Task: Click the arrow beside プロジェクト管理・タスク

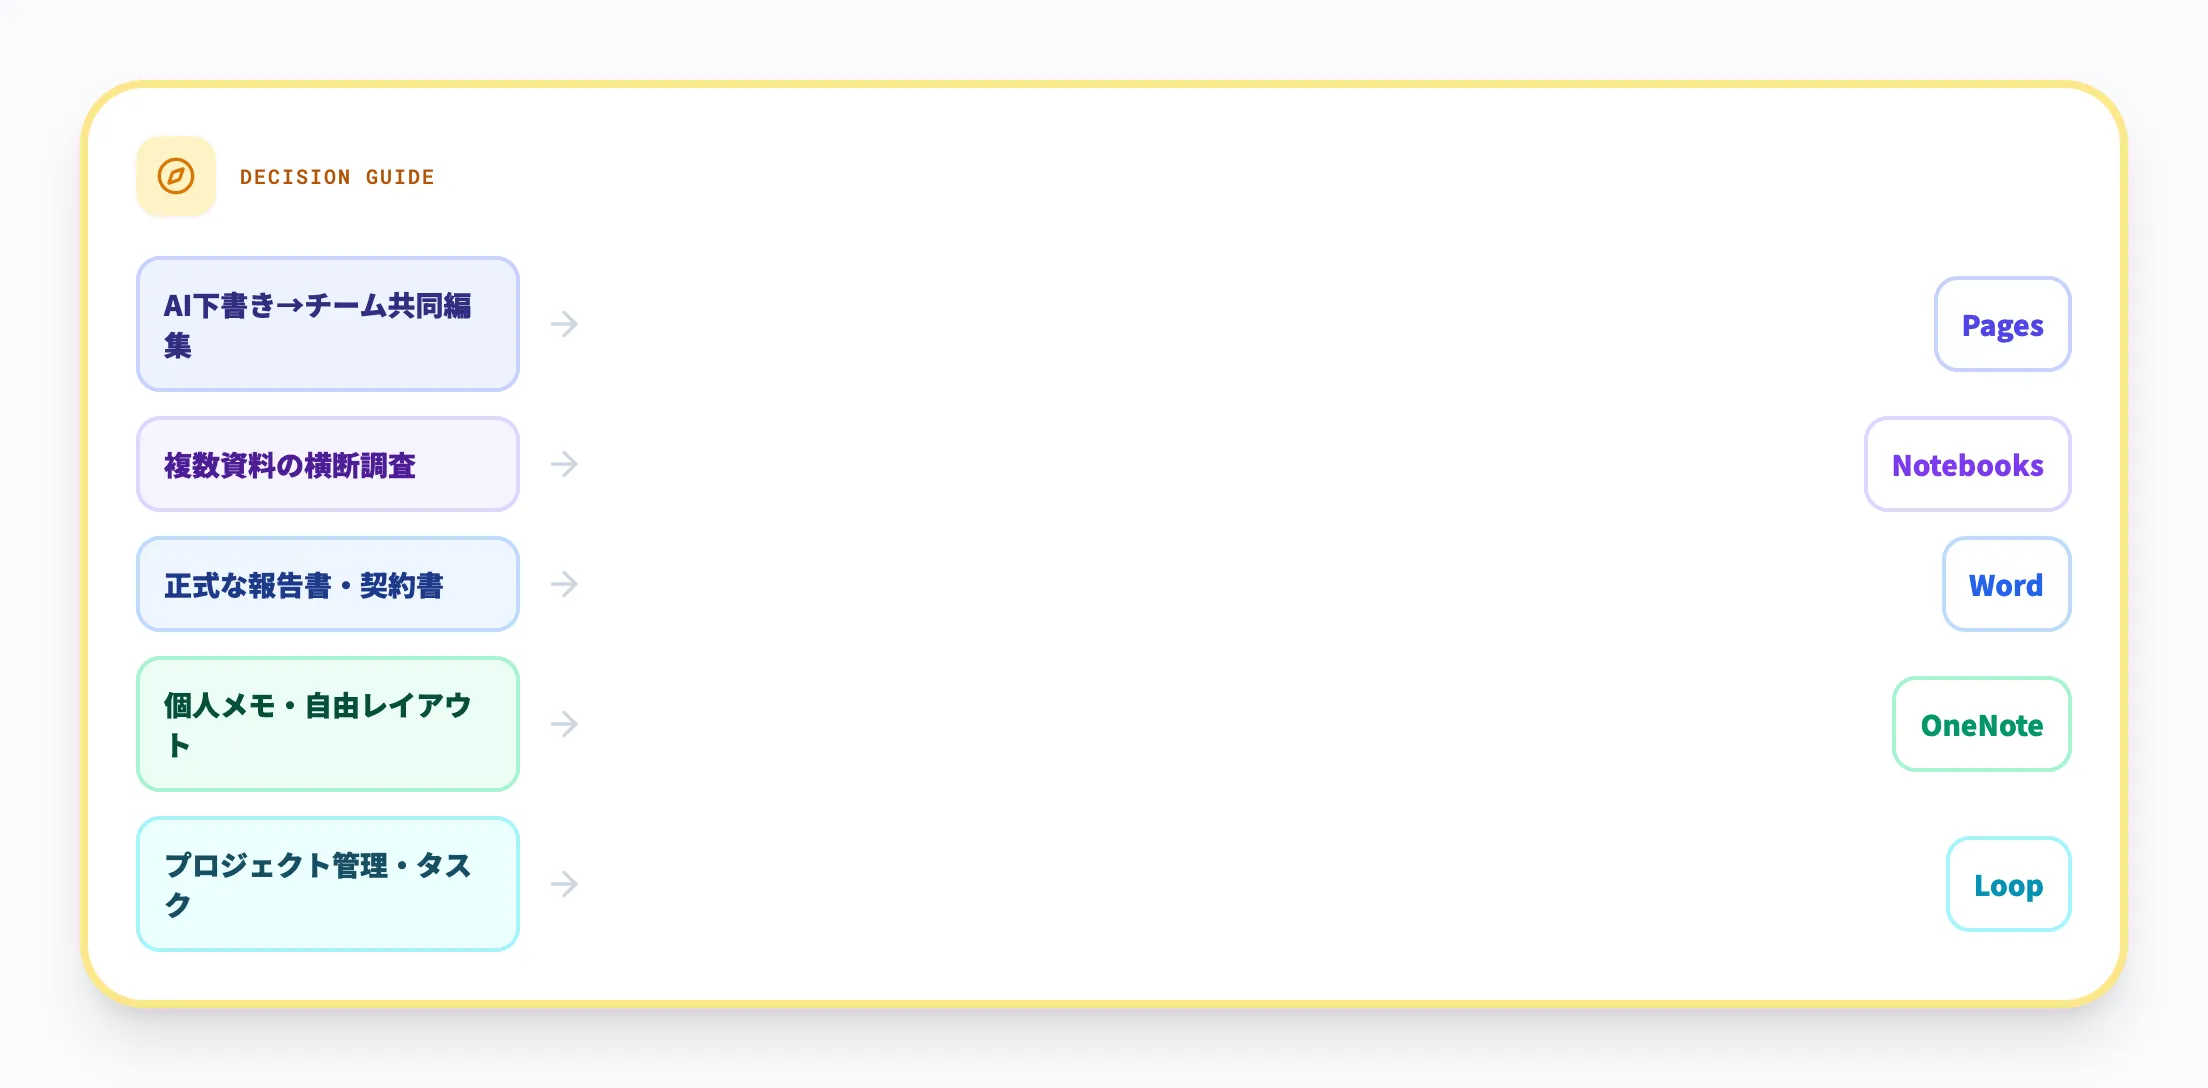Action: click(x=564, y=884)
